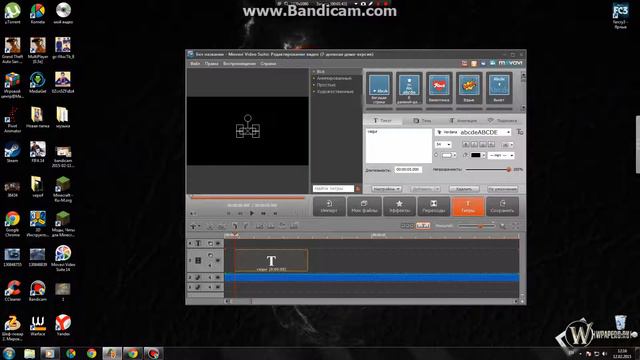Click the font settings icon beside font dropdown
This screenshot has height=360, width=640.
pos(520,132)
